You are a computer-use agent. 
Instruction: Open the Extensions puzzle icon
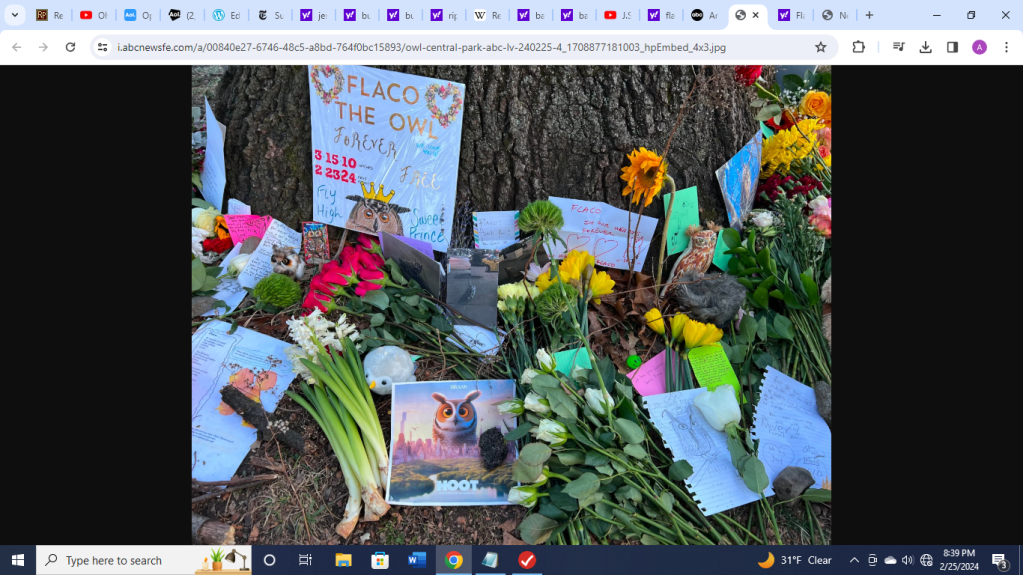[858, 47]
